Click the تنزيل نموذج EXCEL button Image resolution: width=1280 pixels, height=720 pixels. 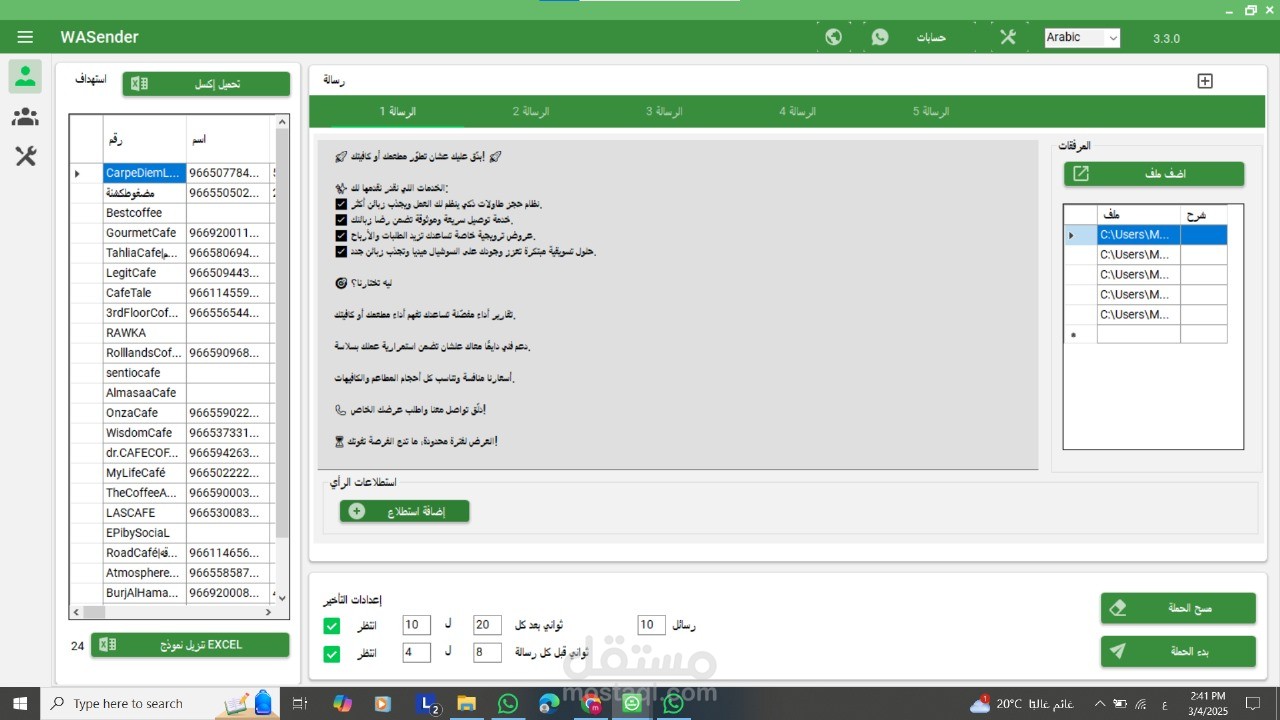coord(190,645)
